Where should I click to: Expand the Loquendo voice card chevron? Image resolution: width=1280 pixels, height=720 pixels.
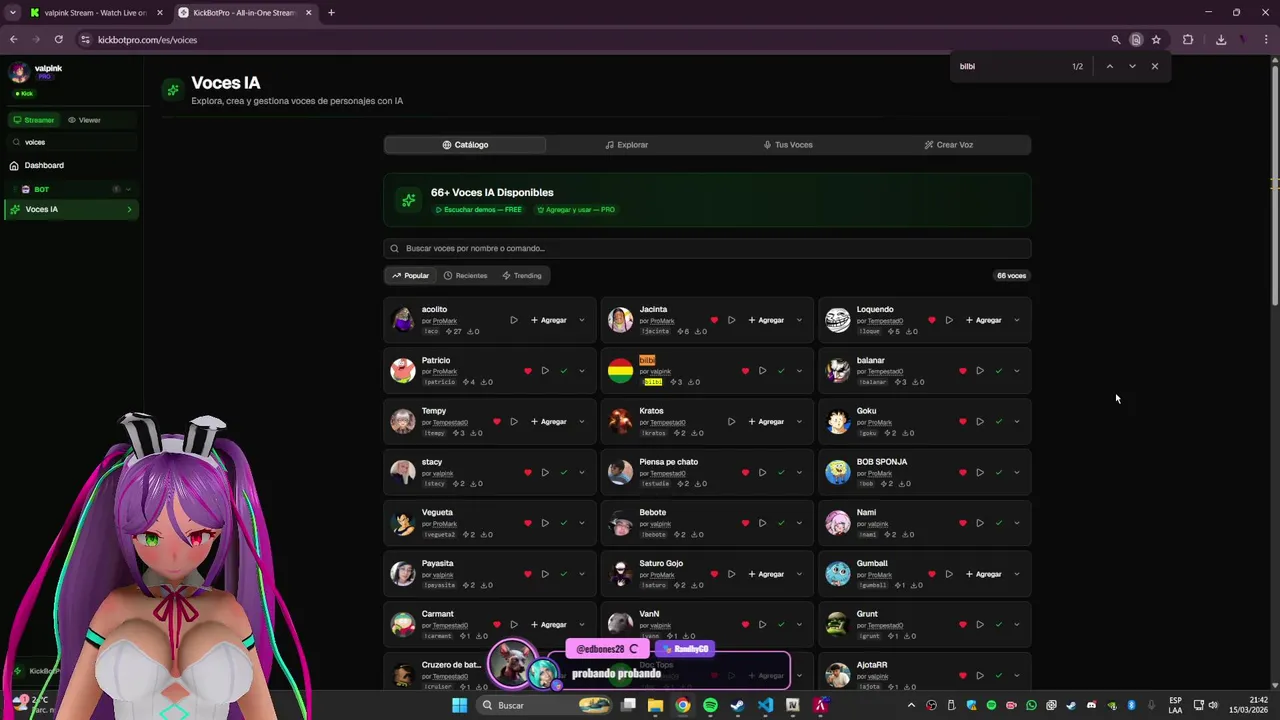pyautogui.click(x=1017, y=320)
